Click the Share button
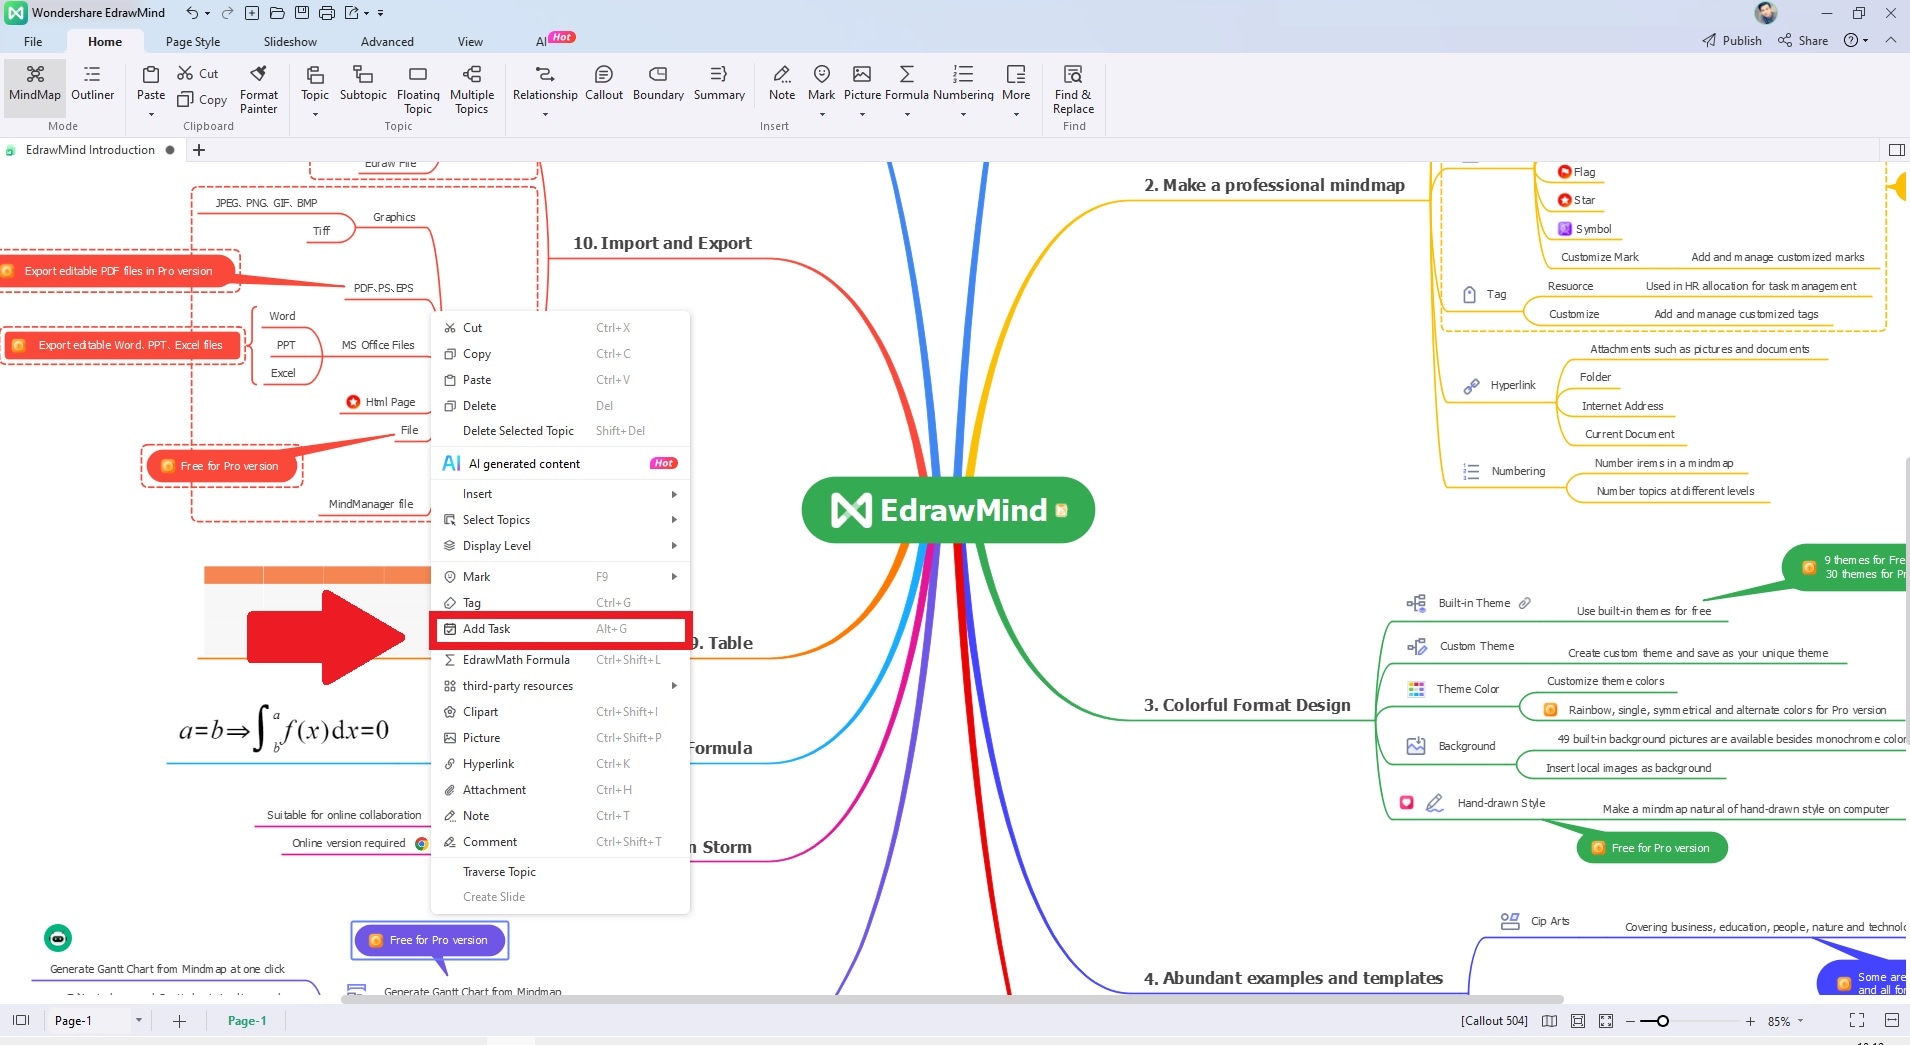Viewport: 1910px width, 1045px height. tap(1803, 40)
